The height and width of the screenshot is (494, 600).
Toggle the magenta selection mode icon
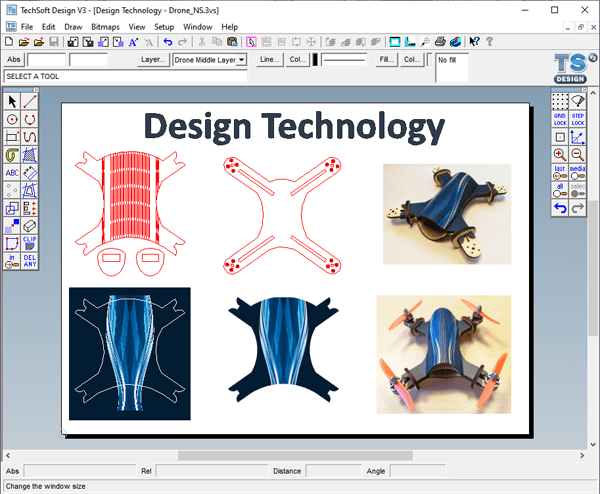point(251,42)
